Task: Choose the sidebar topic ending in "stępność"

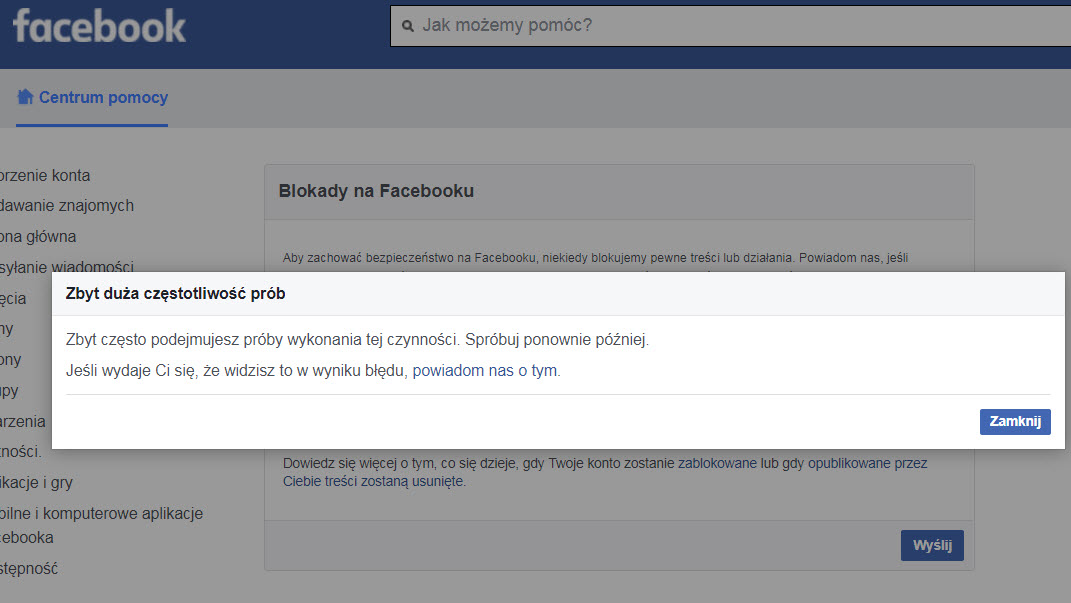Action: [29, 569]
